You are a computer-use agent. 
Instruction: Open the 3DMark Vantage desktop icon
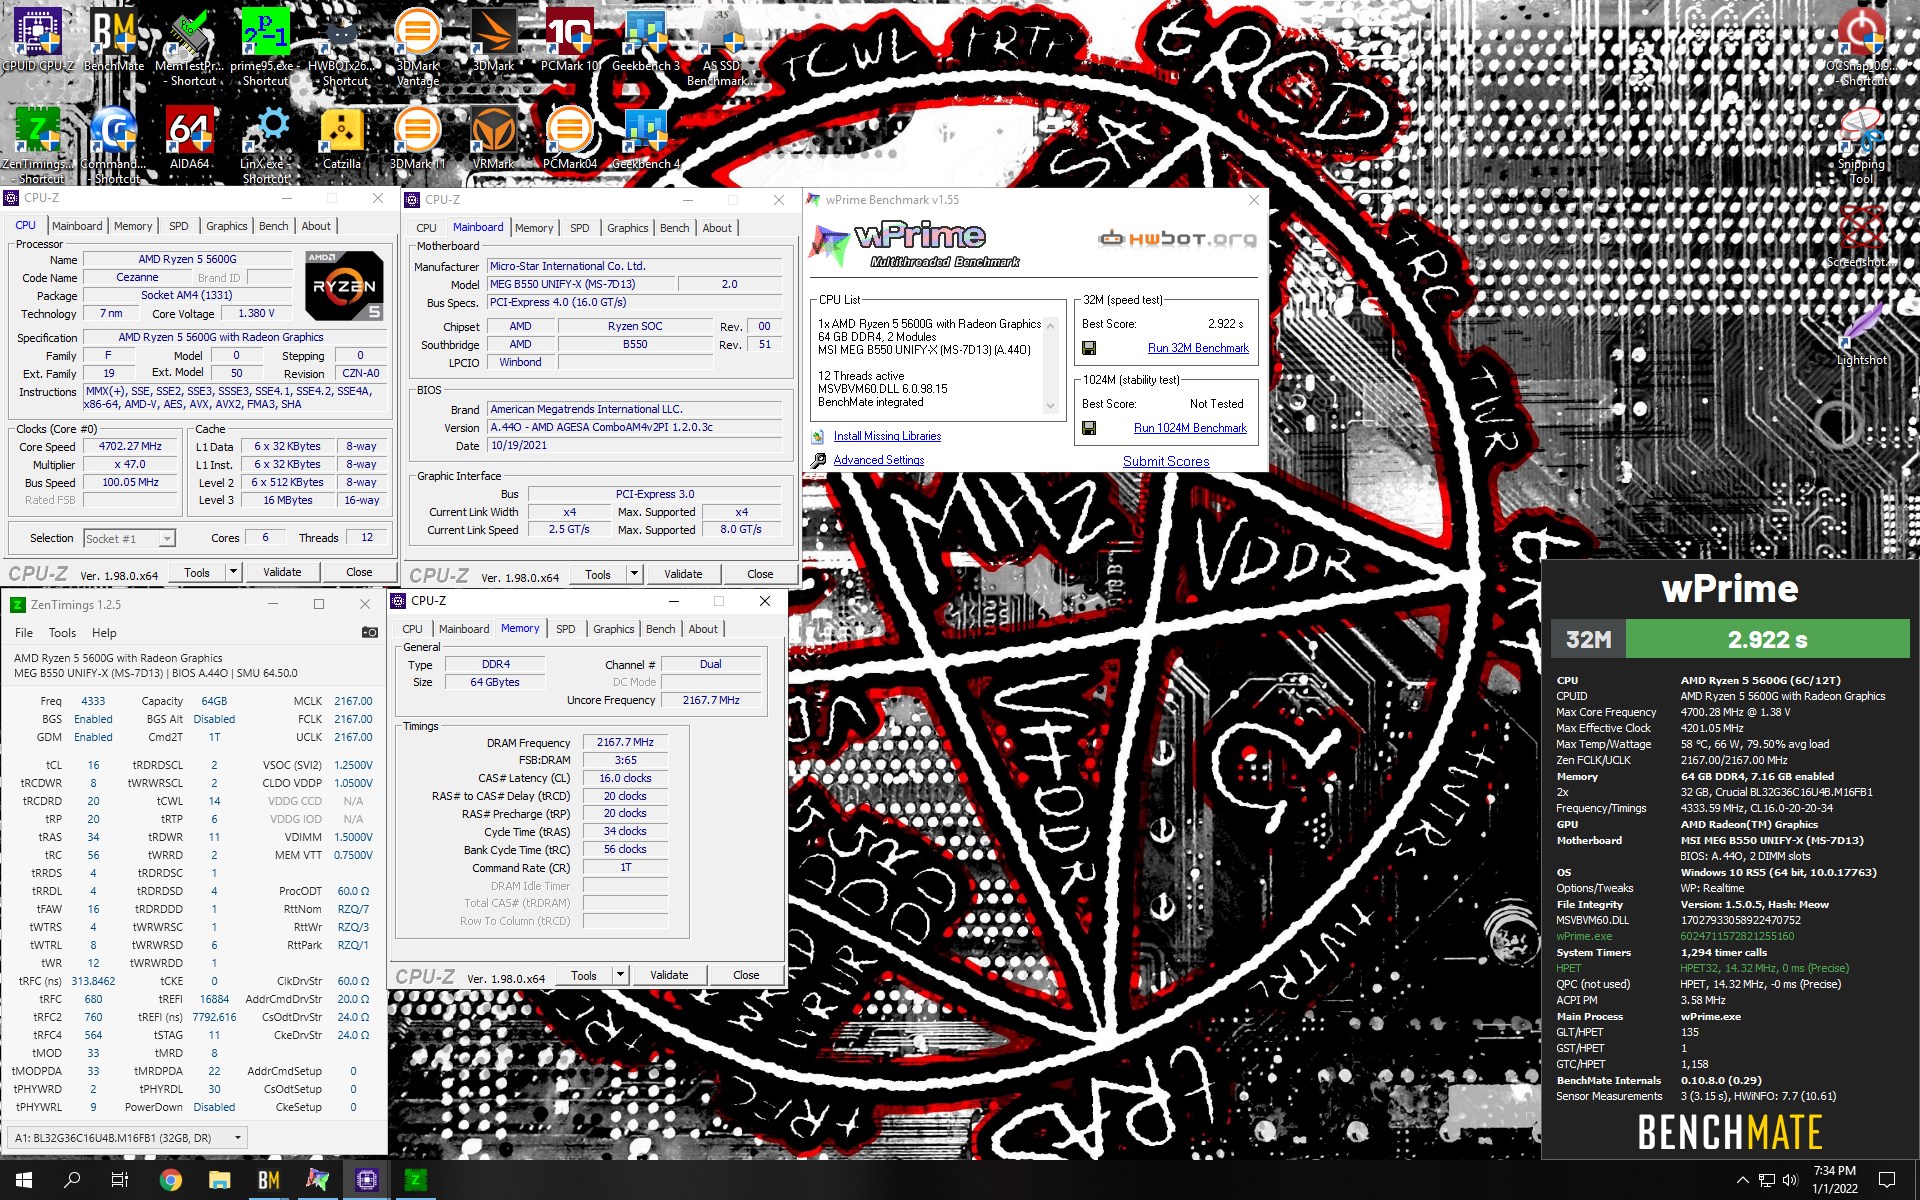click(x=418, y=47)
